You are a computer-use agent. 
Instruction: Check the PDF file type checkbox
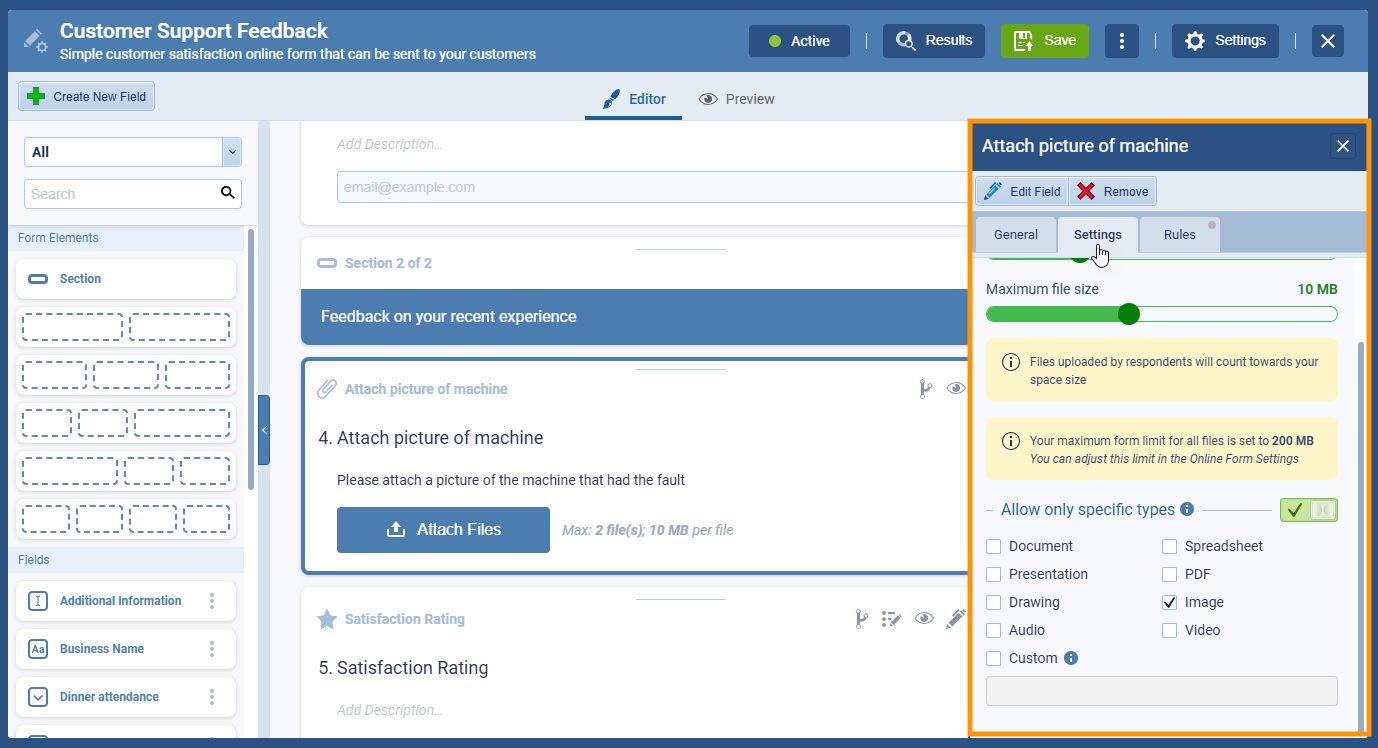(1169, 574)
